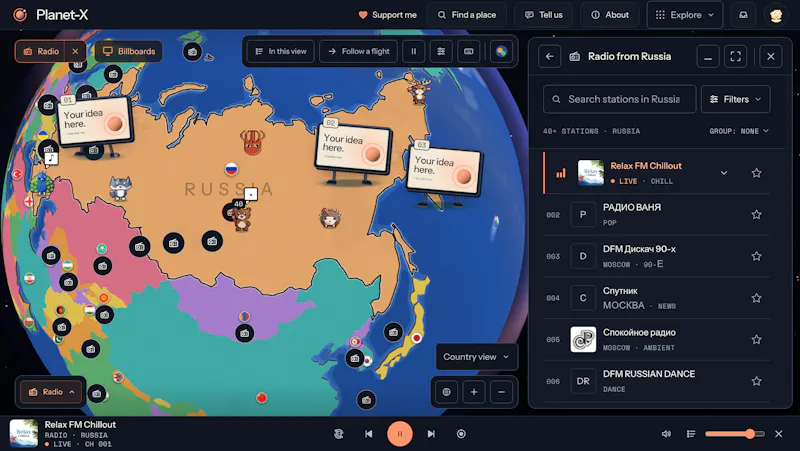The height and width of the screenshot is (451, 800).
Task: Show stations In this view
Action: (x=281, y=51)
